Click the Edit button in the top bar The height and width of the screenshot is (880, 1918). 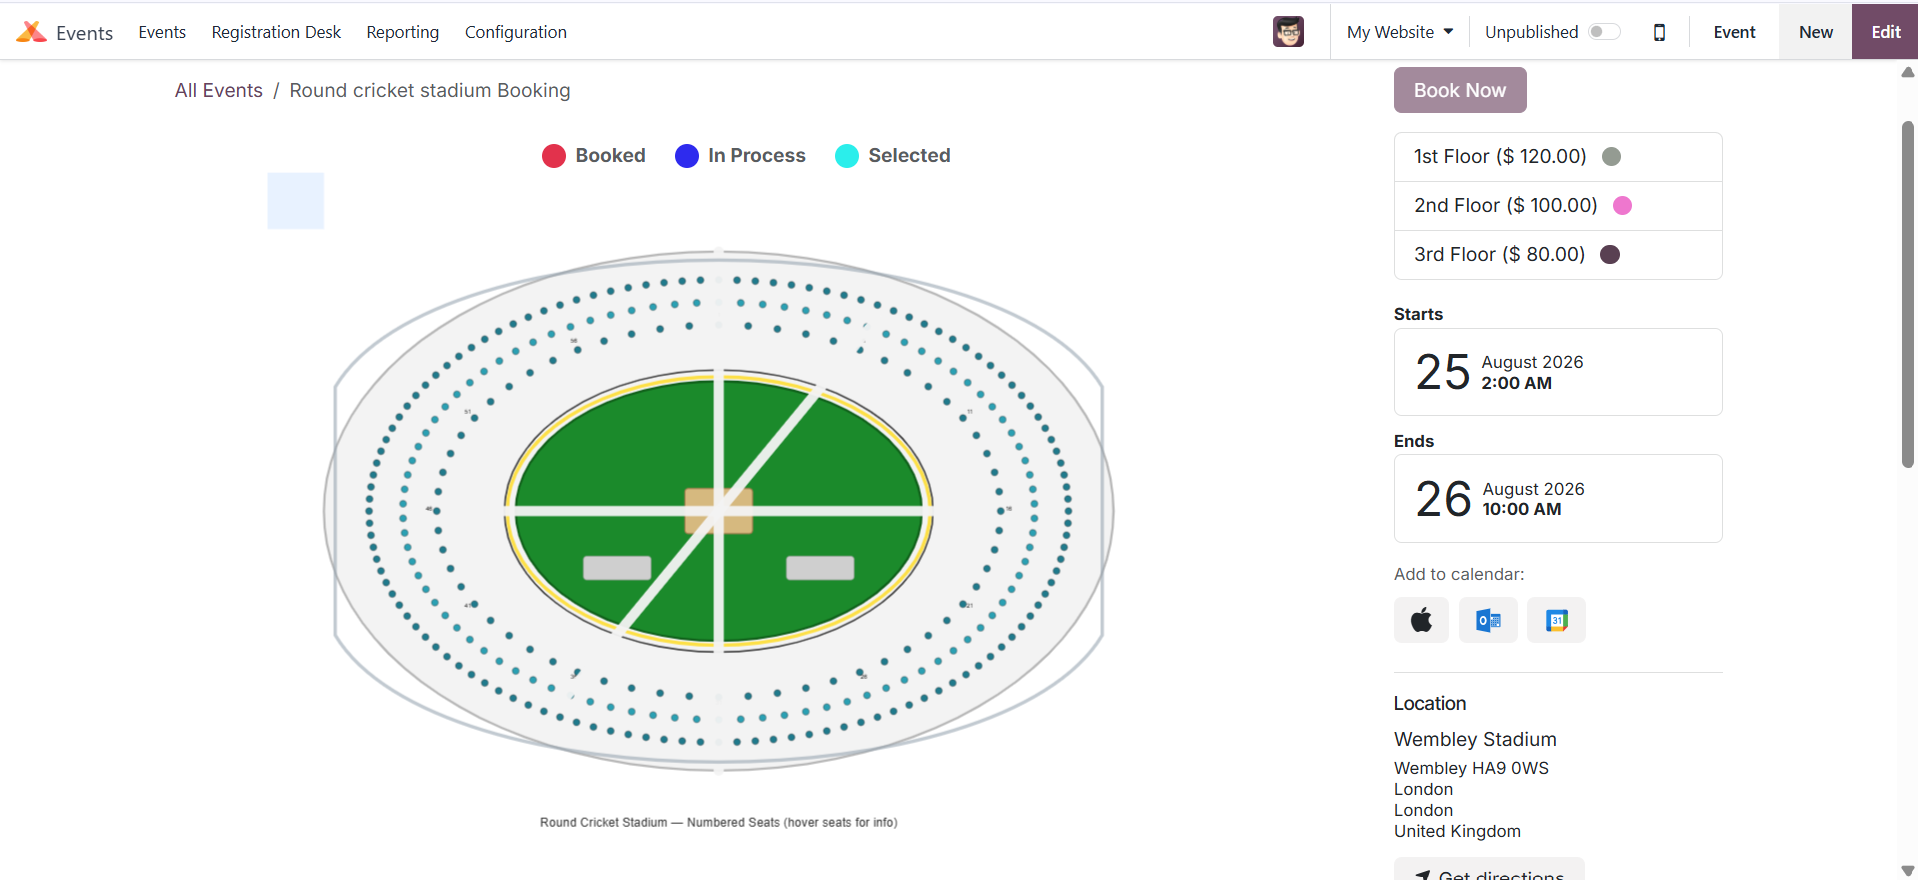(x=1885, y=32)
